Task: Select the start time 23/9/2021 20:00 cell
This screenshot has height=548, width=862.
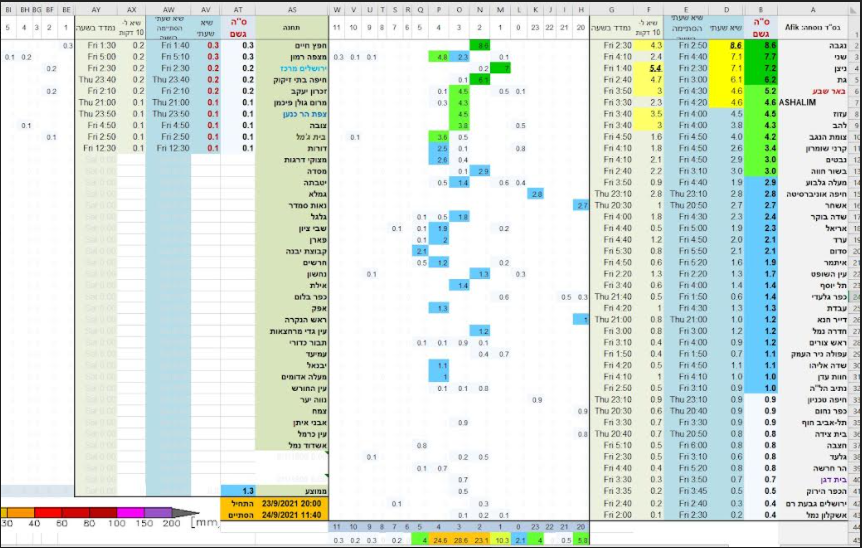Action: pyautogui.click(x=291, y=503)
